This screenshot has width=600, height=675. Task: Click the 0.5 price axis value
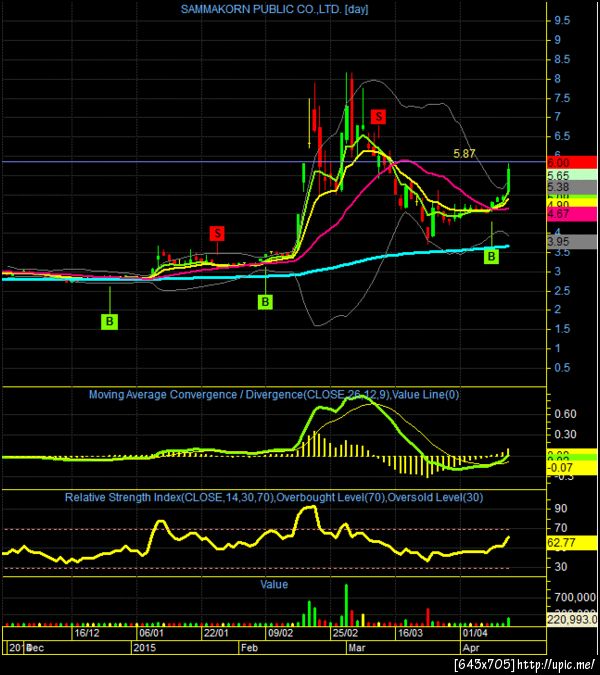(562, 368)
